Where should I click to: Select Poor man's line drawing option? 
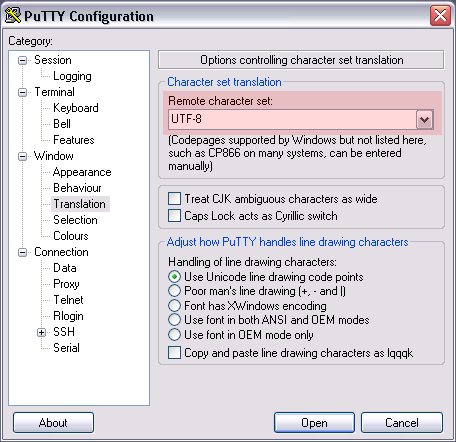174,291
